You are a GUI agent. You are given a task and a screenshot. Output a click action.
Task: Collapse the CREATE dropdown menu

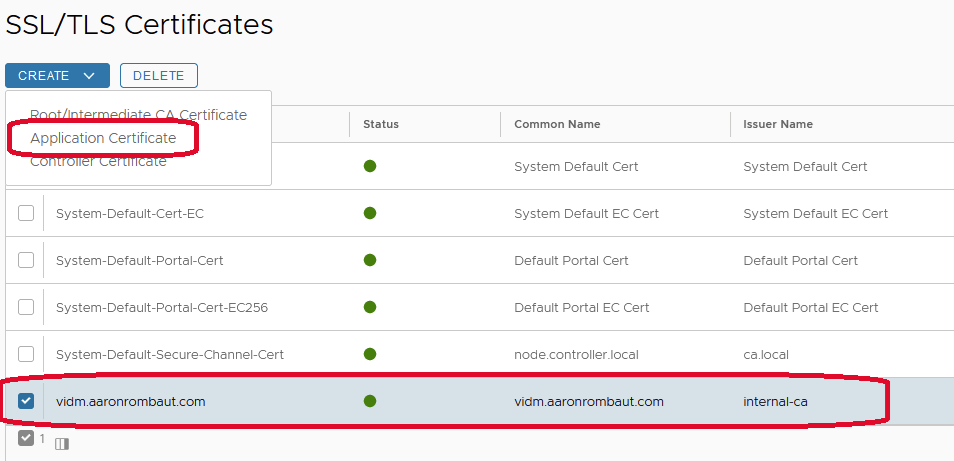[57, 76]
